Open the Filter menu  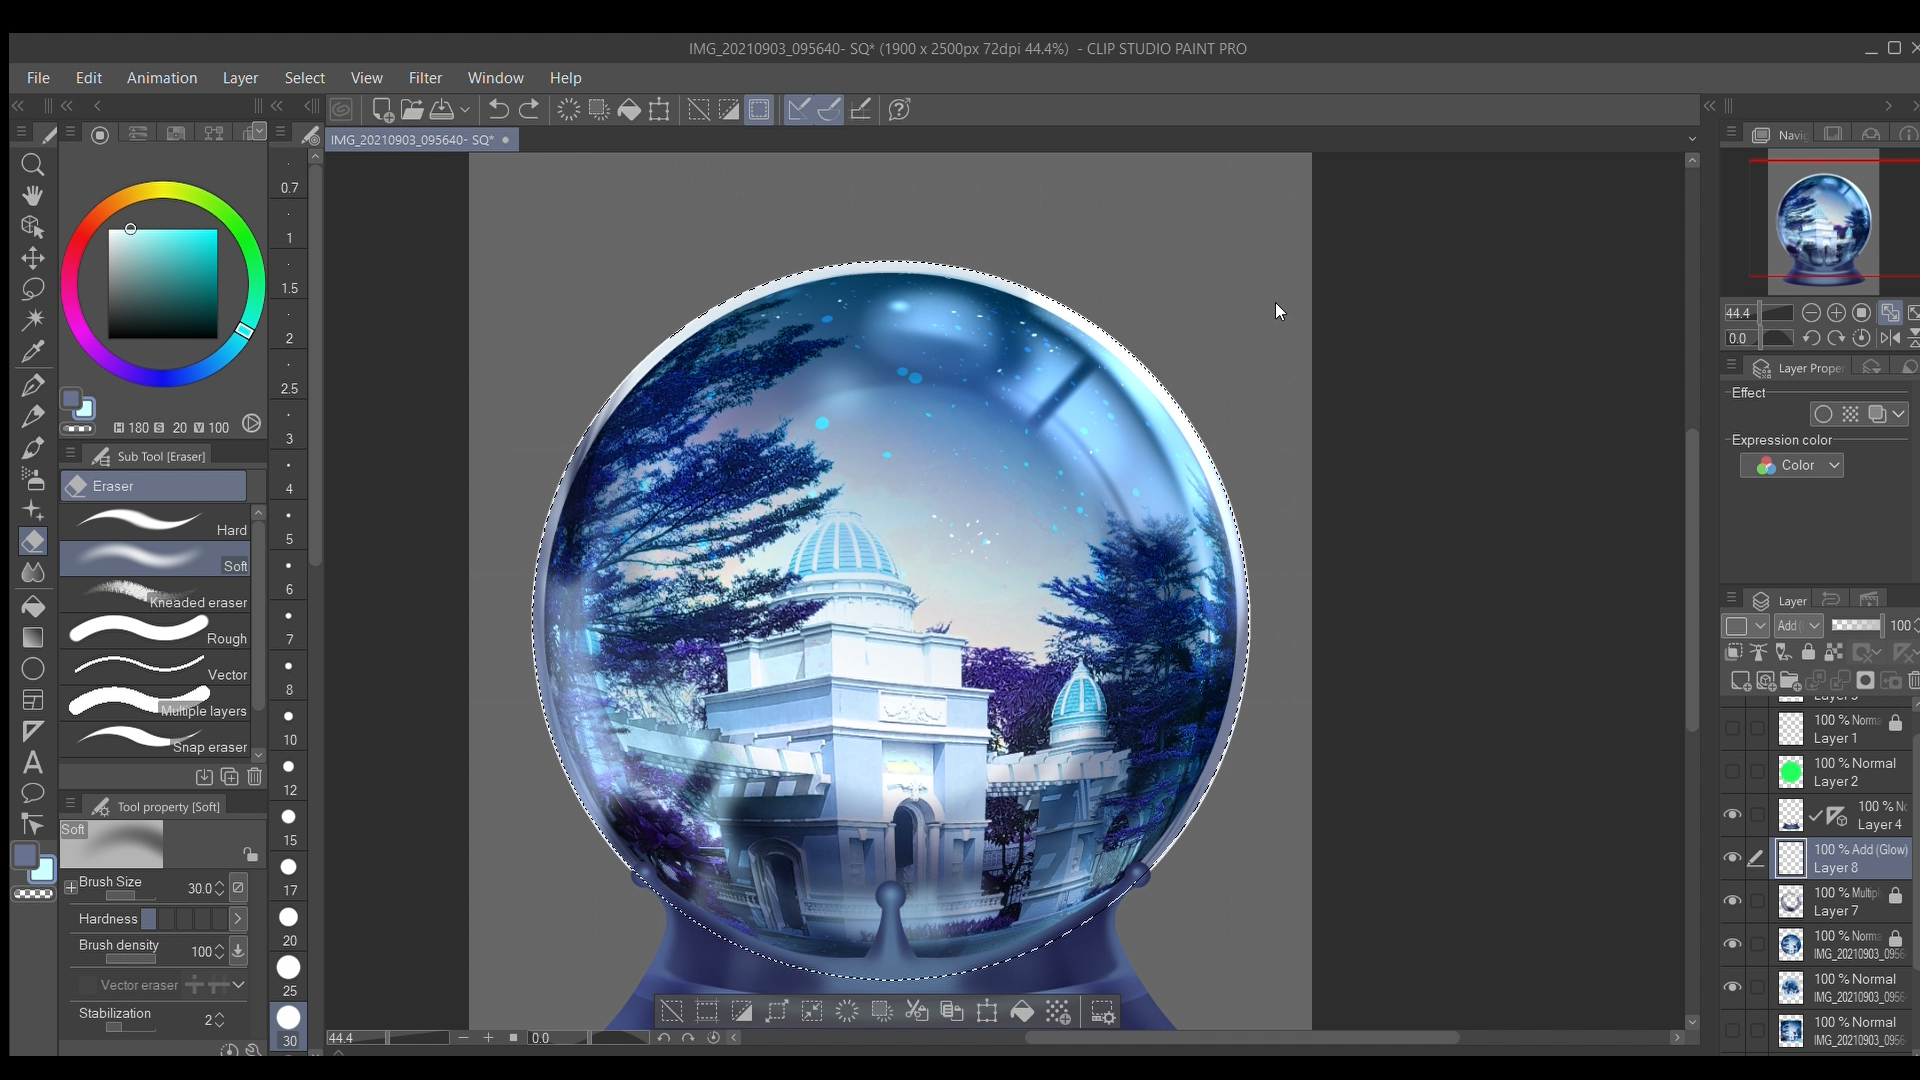(425, 78)
